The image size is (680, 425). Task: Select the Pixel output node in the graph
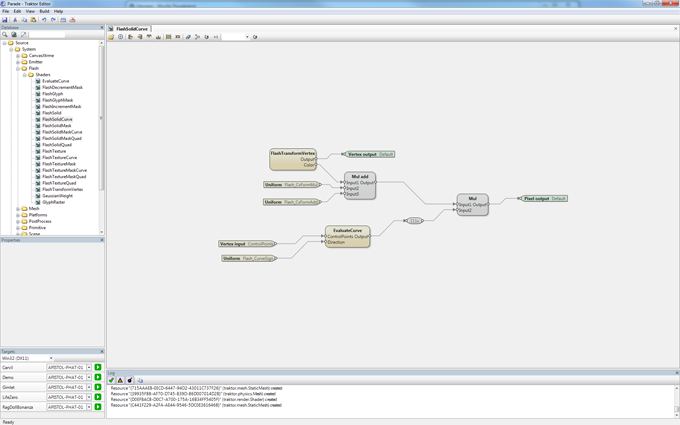(543, 199)
